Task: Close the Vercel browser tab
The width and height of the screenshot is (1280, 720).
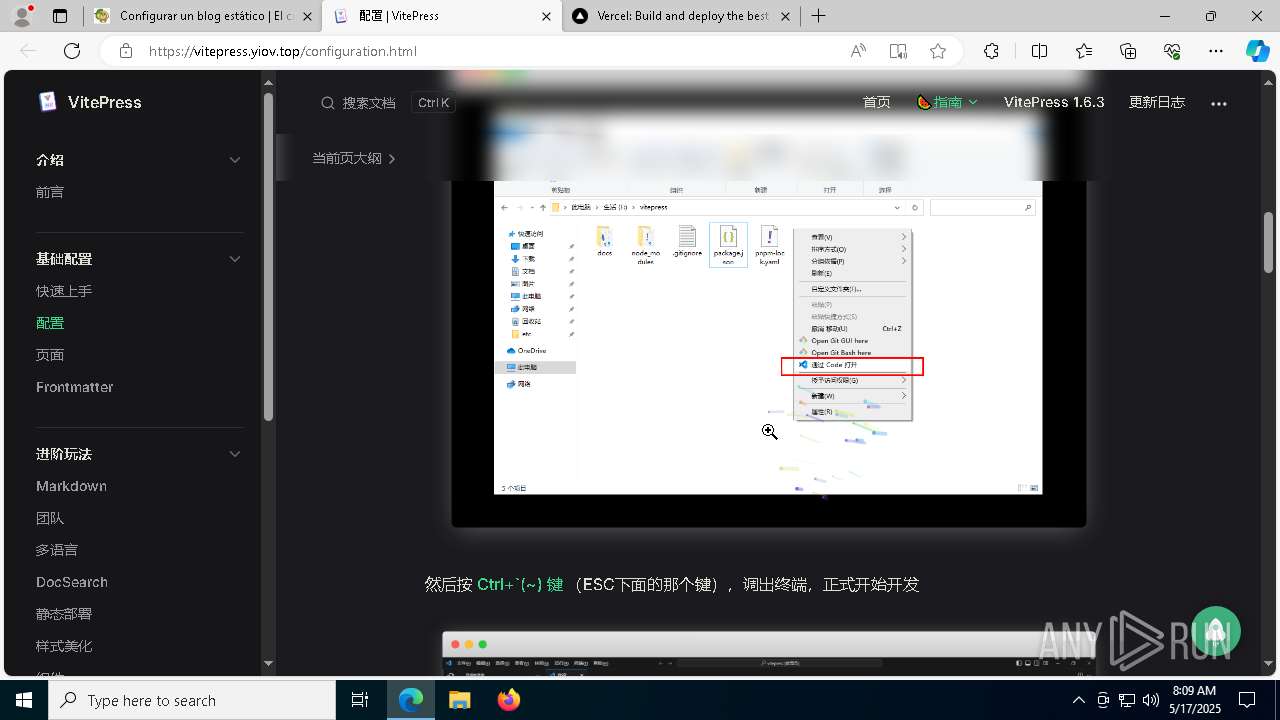Action: coord(785,16)
